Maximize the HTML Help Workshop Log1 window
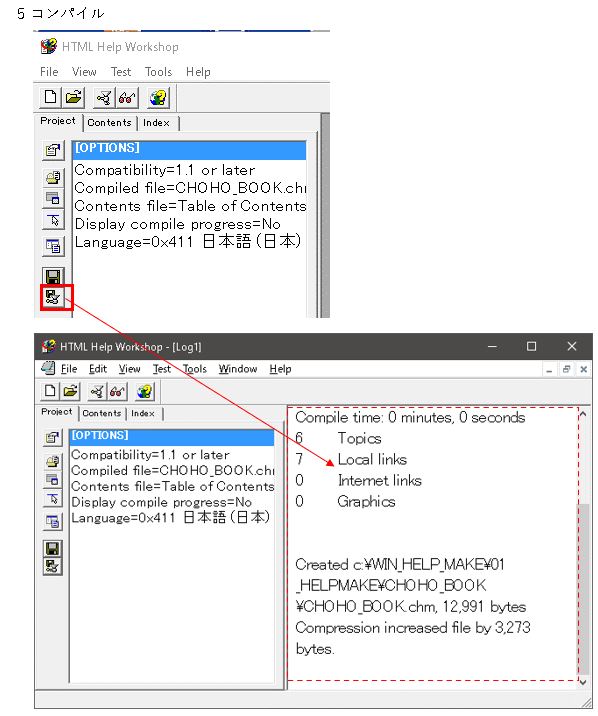 (x=531, y=346)
